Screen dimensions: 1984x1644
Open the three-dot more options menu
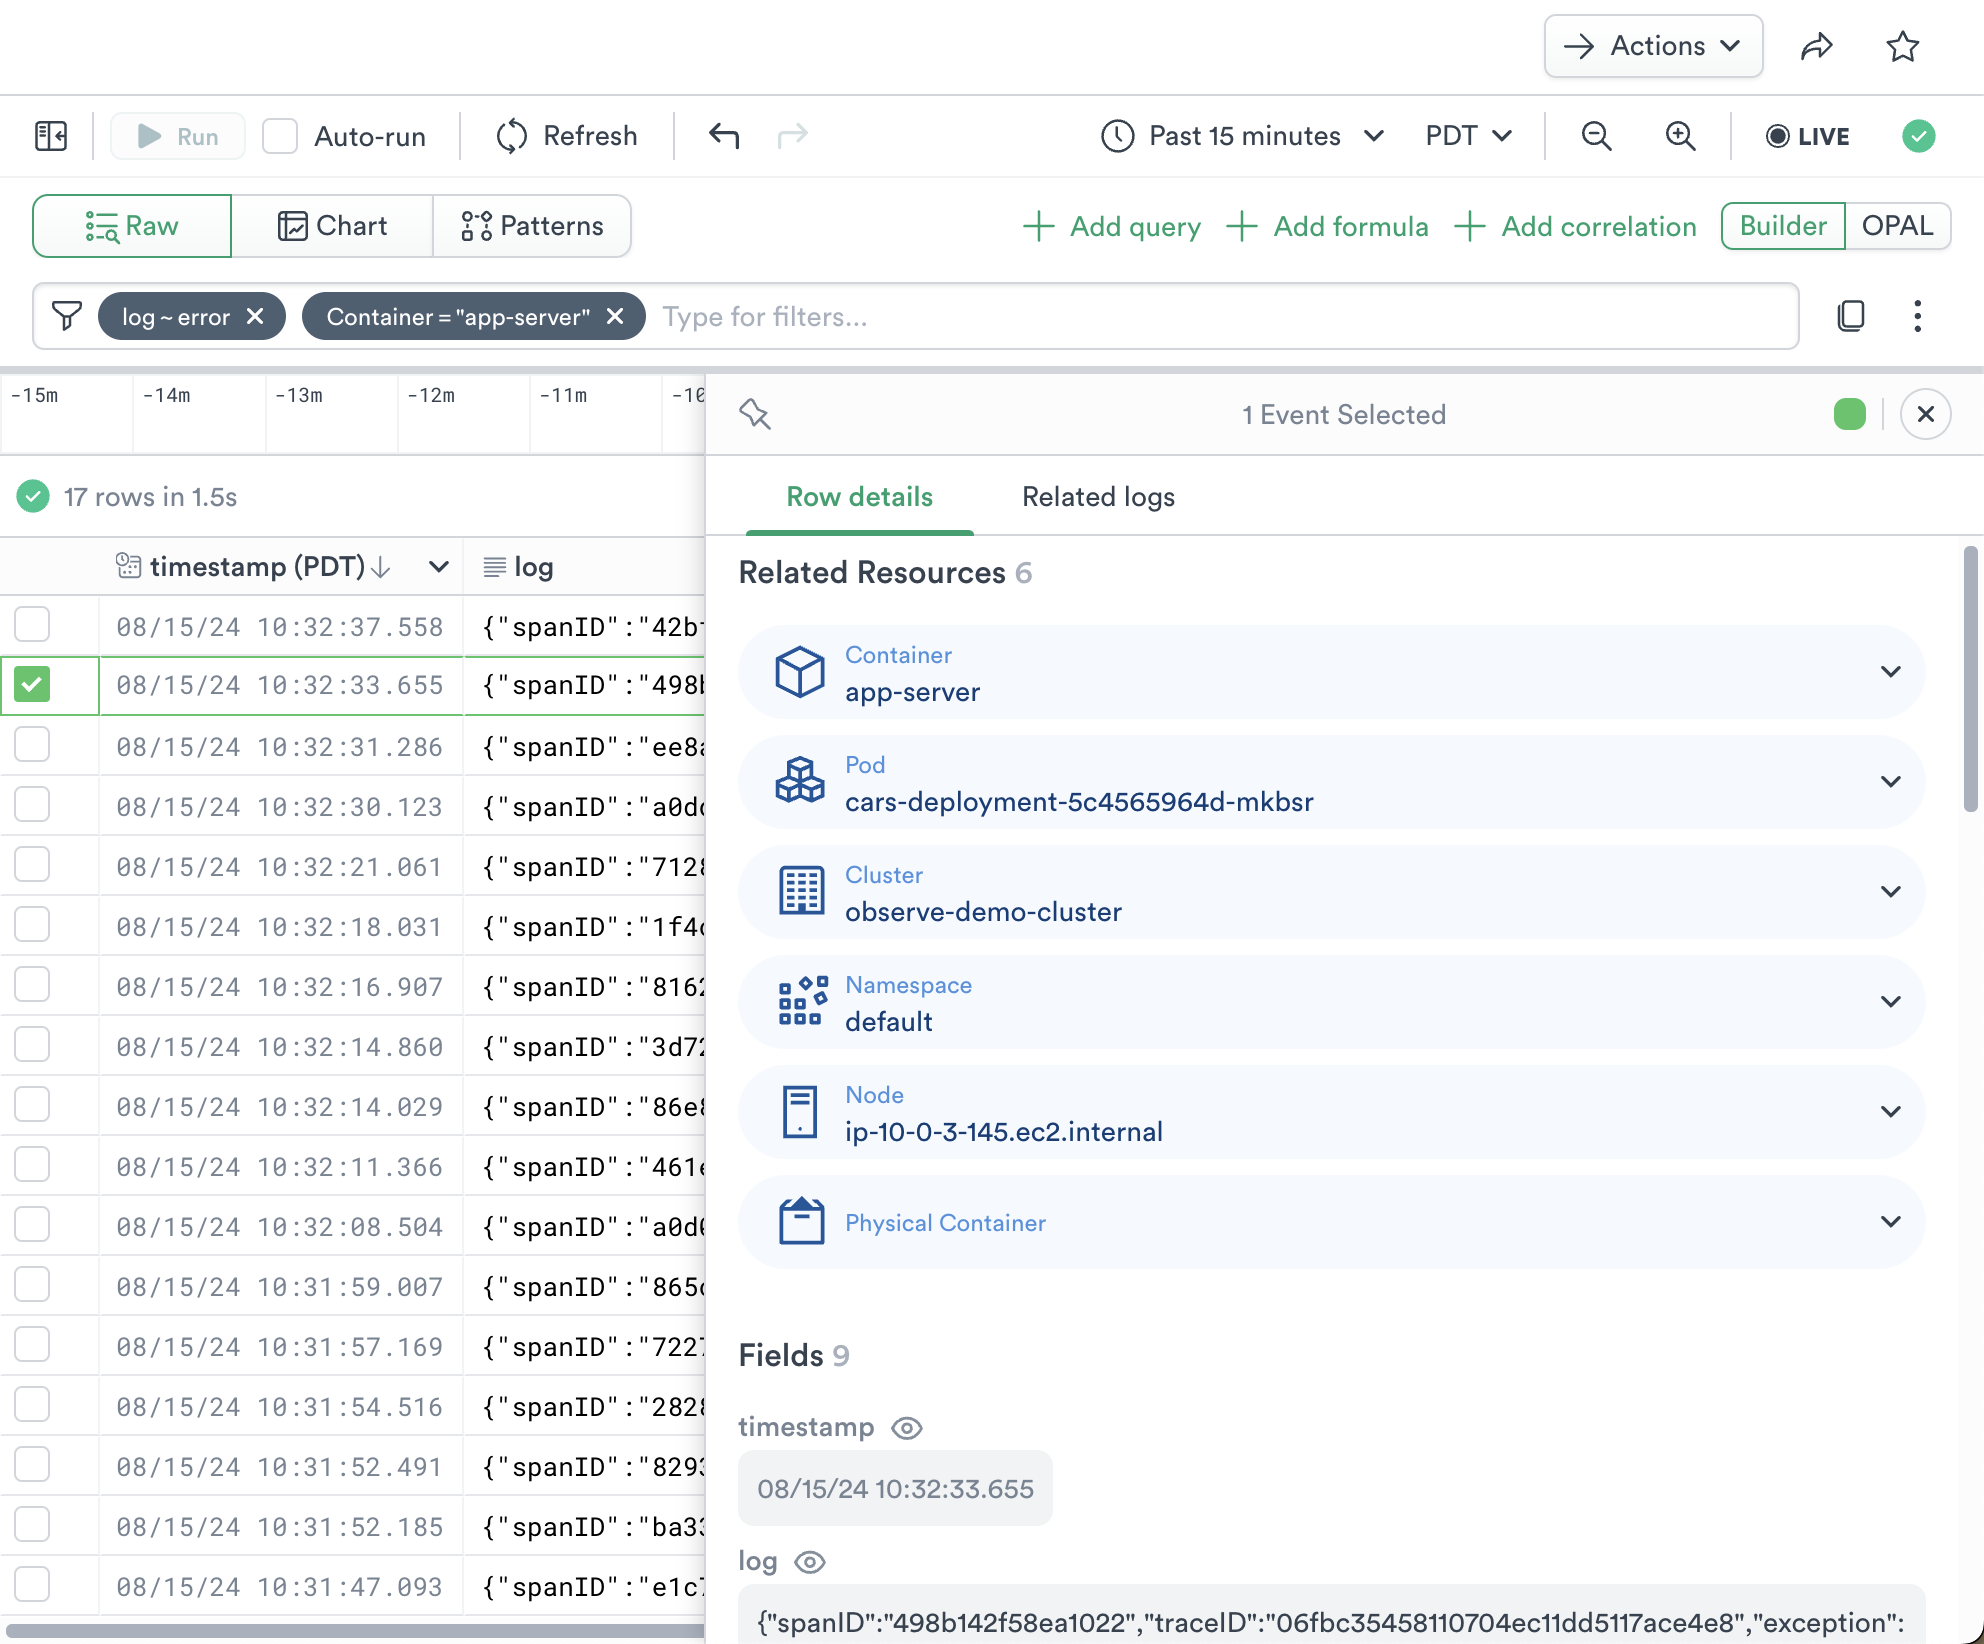[1917, 316]
